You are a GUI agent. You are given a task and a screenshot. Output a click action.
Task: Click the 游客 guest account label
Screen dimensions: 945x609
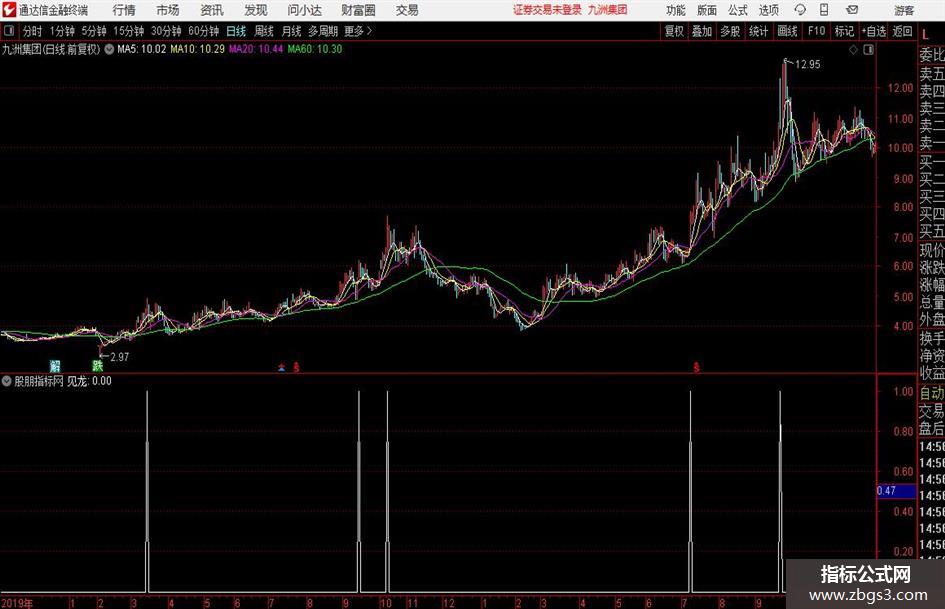click(904, 10)
